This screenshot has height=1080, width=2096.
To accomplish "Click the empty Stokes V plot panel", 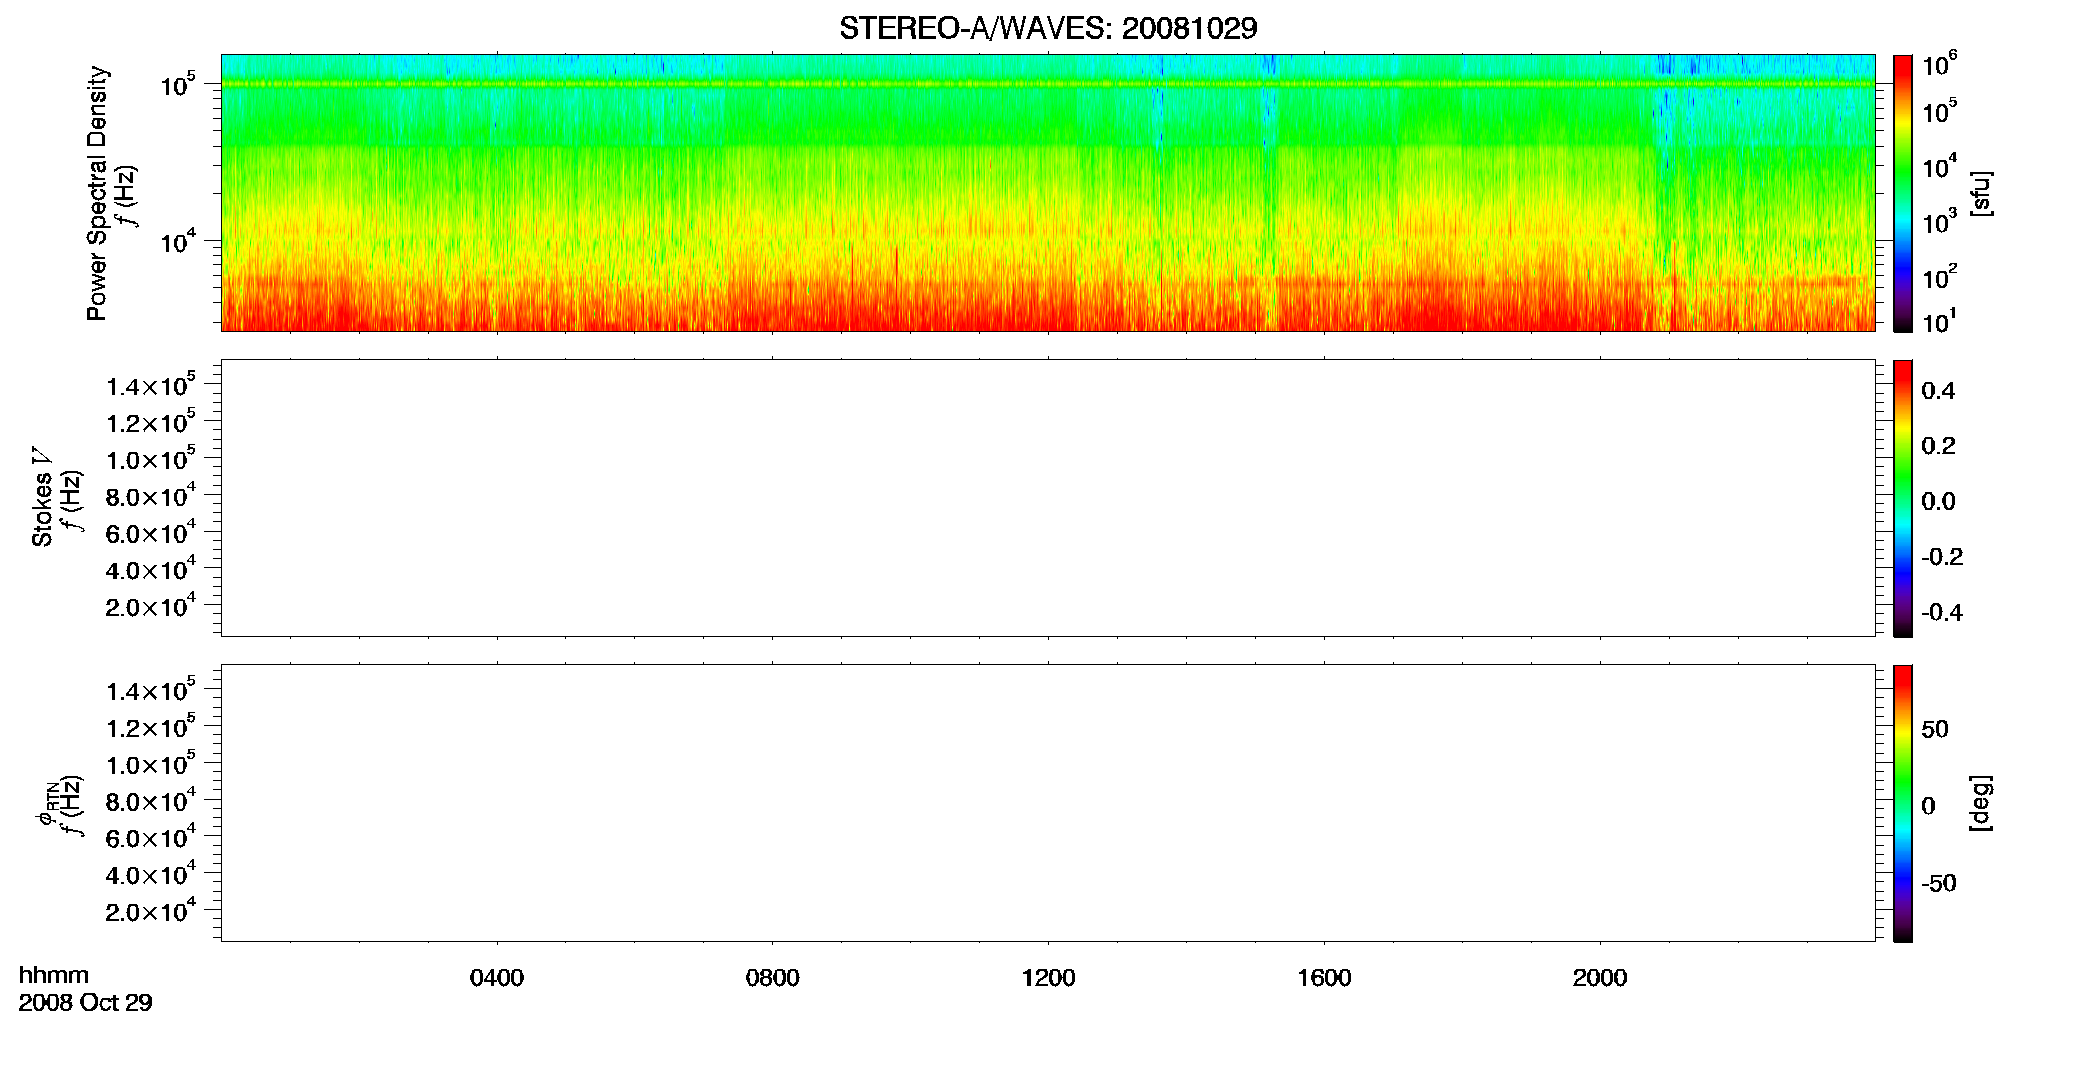I will [1048, 498].
